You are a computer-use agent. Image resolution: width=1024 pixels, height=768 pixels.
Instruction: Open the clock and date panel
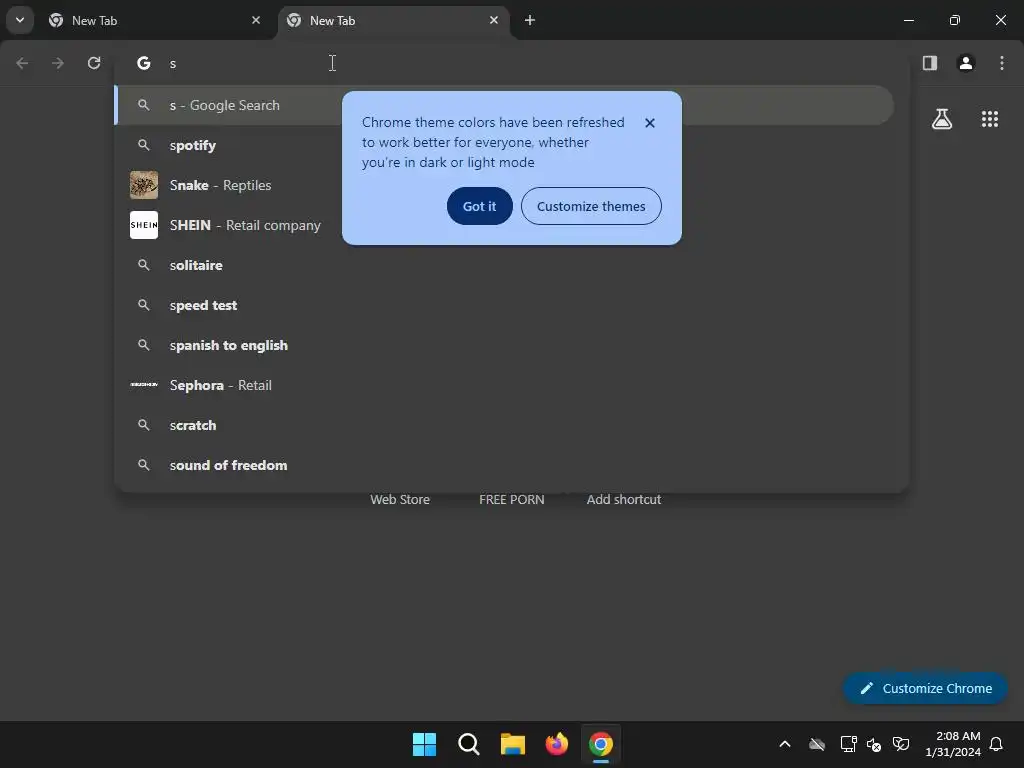coord(953,744)
